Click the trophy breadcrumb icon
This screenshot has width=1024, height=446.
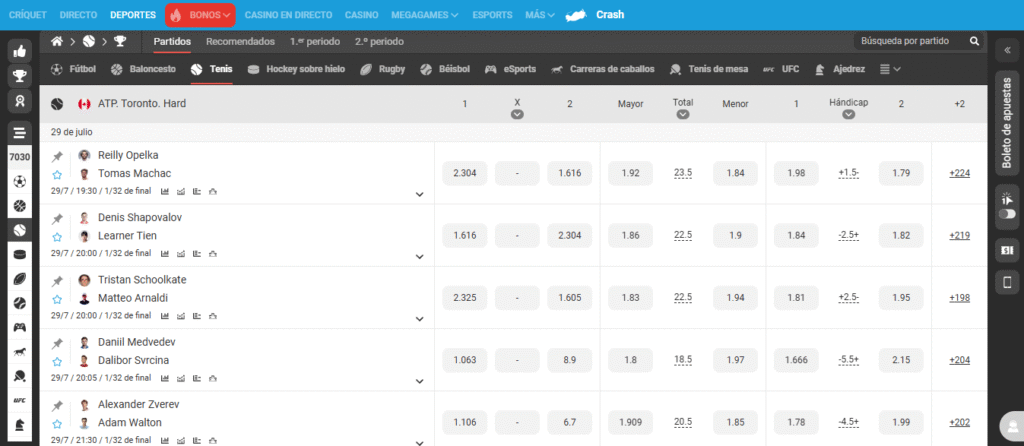[120, 41]
